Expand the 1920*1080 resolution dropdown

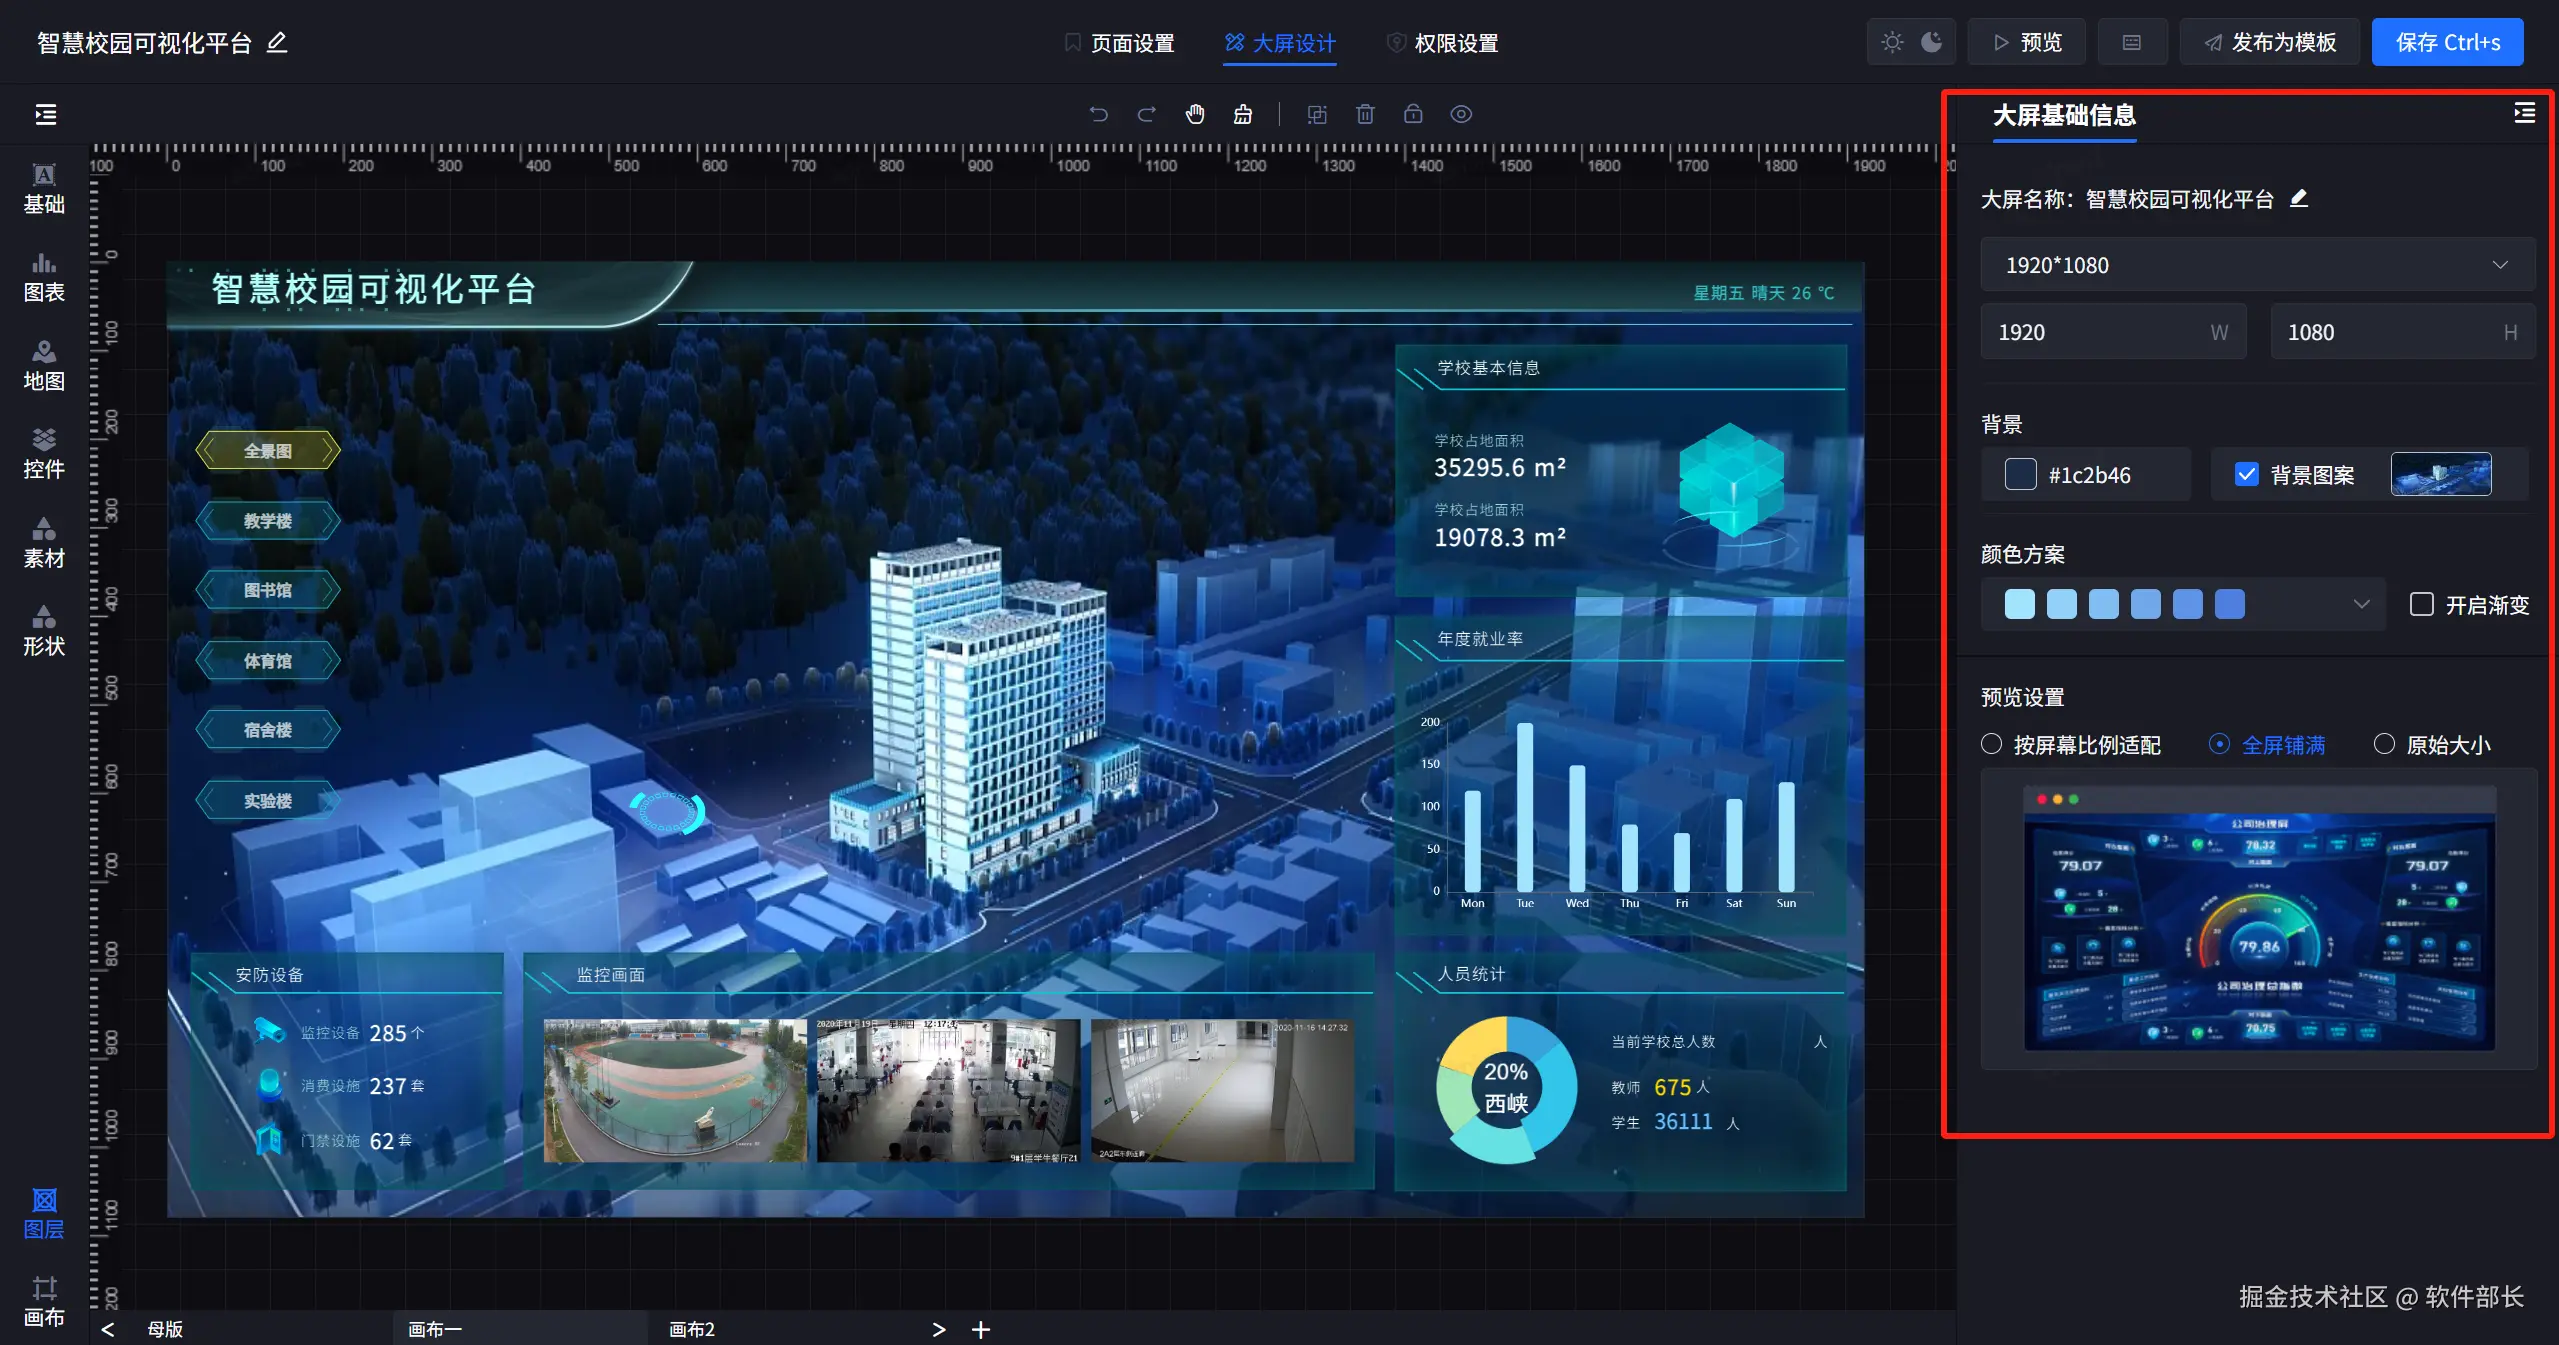coord(2257,265)
